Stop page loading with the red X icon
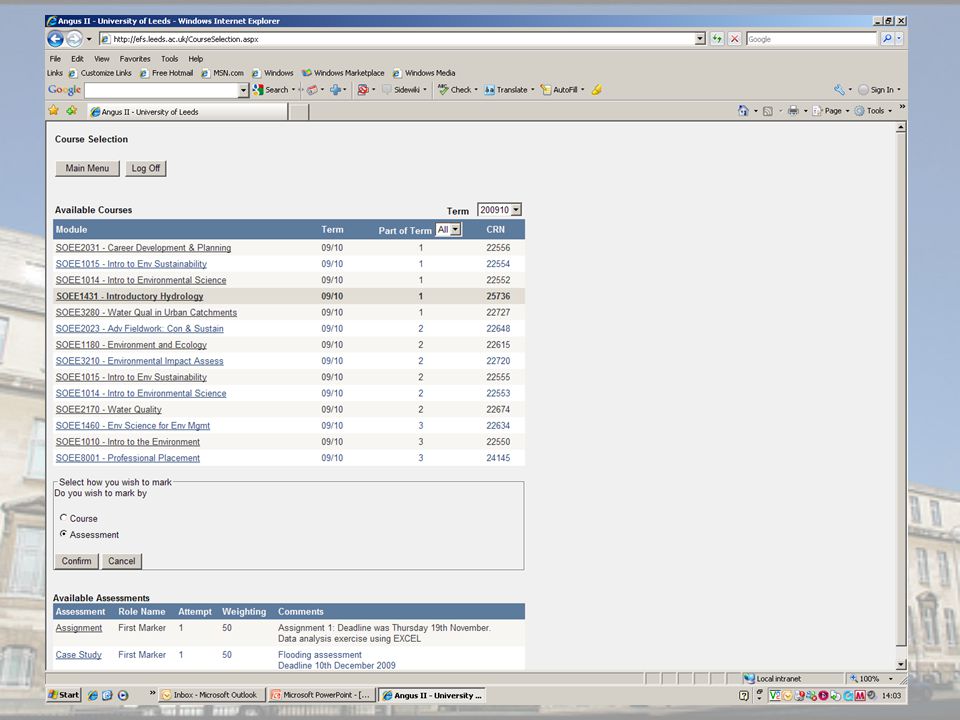The width and height of the screenshot is (960, 720). 735,39
